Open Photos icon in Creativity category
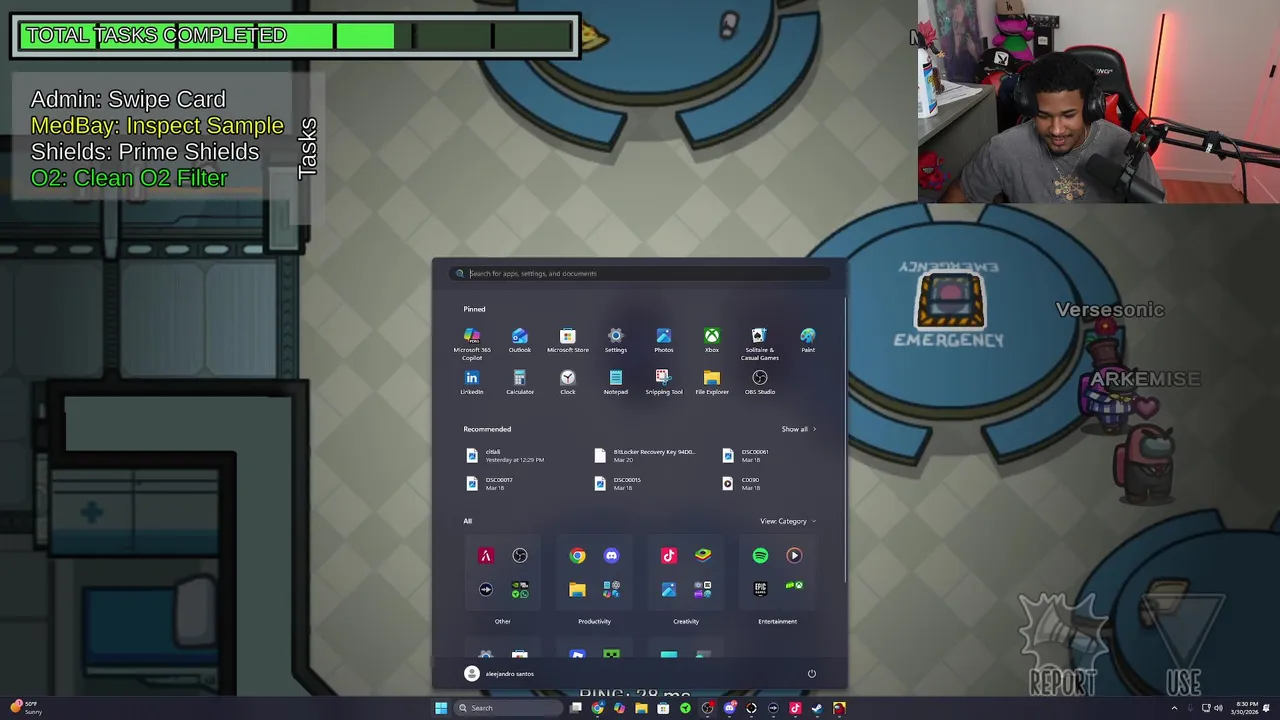The width and height of the screenshot is (1280, 720). point(669,589)
